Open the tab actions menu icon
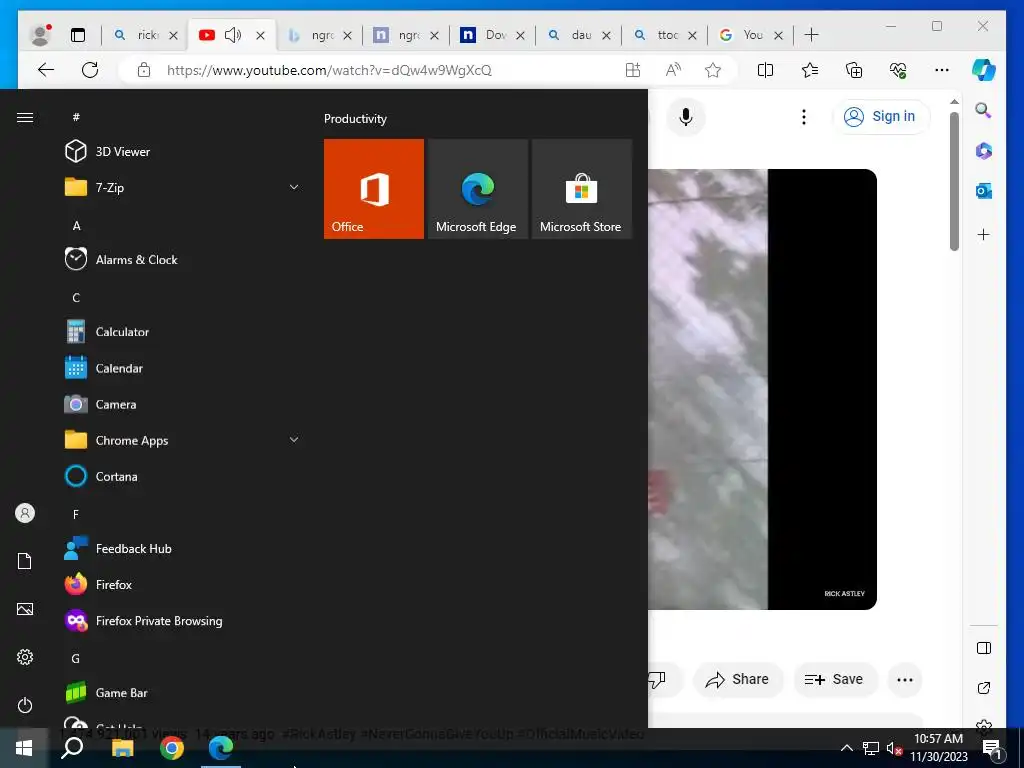Viewport: 1024px width, 768px height. click(78, 35)
